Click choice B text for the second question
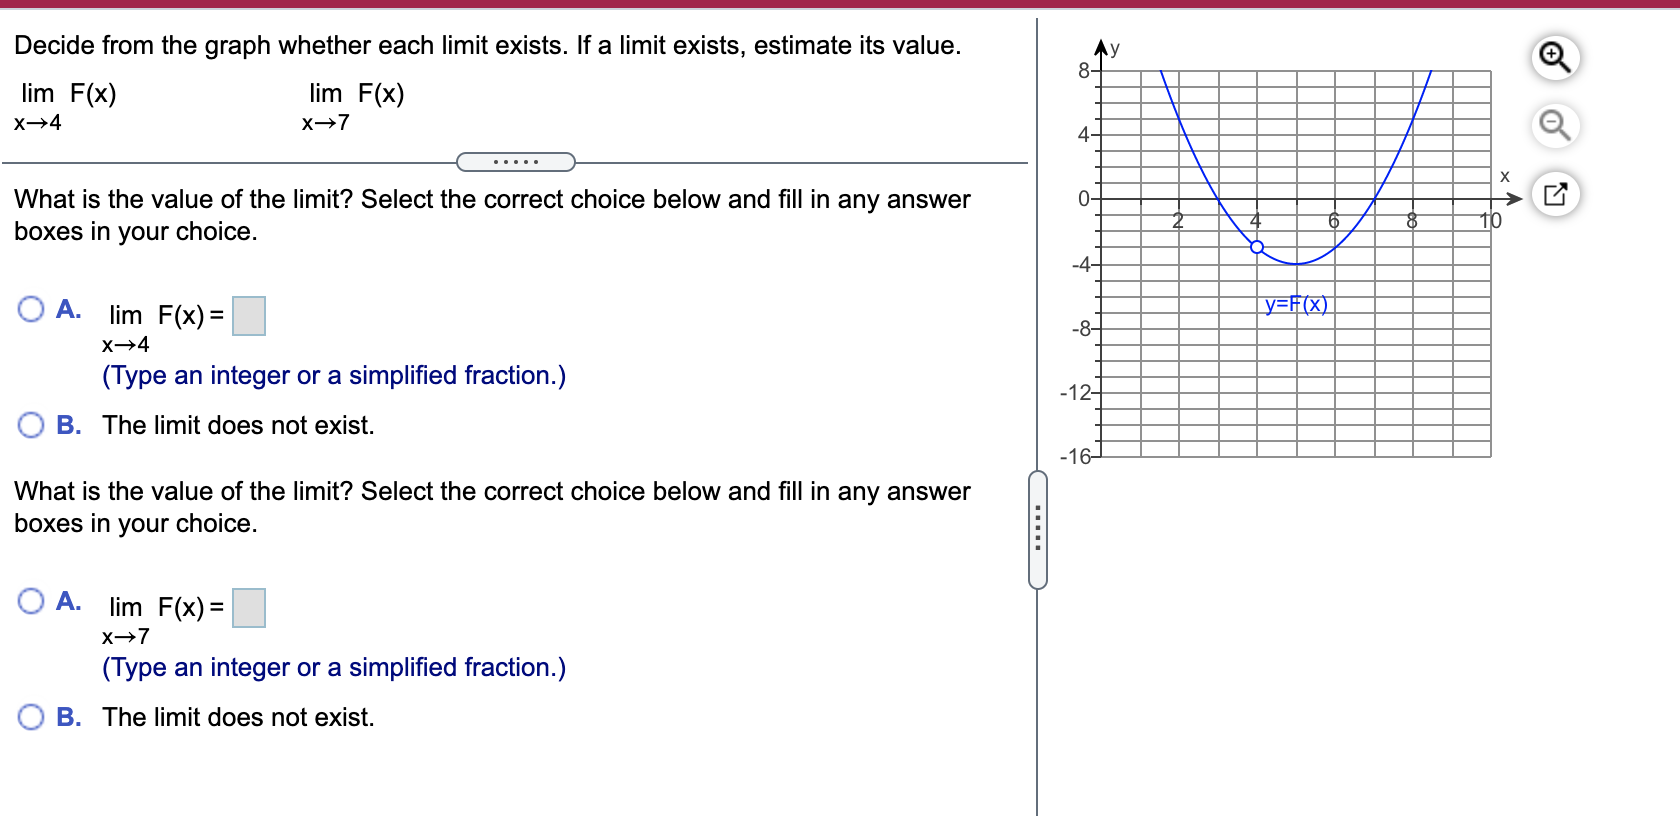The image size is (1680, 816). tap(237, 717)
